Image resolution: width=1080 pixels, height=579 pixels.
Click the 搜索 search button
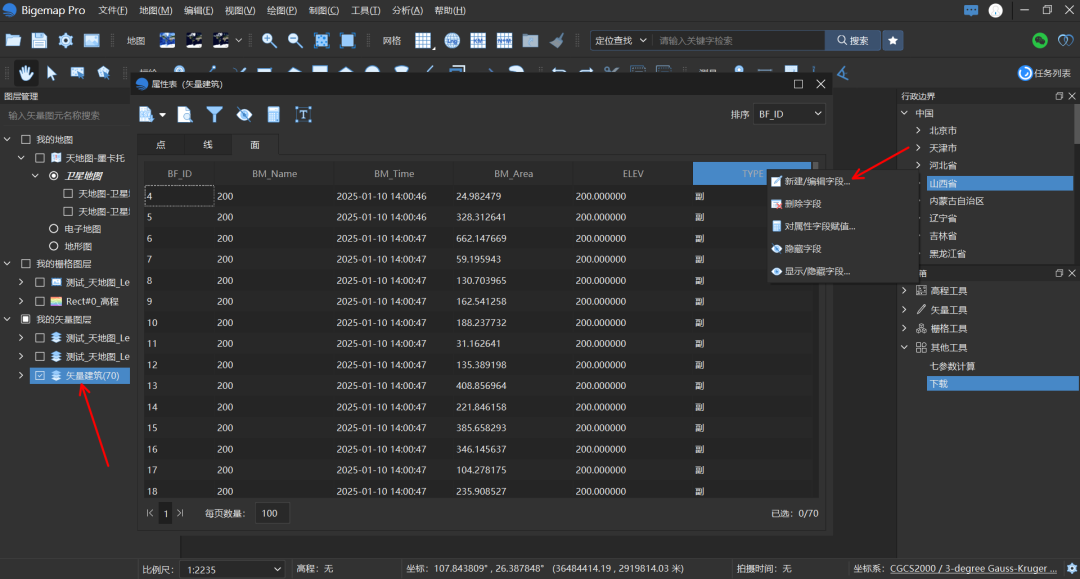coord(853,41)
